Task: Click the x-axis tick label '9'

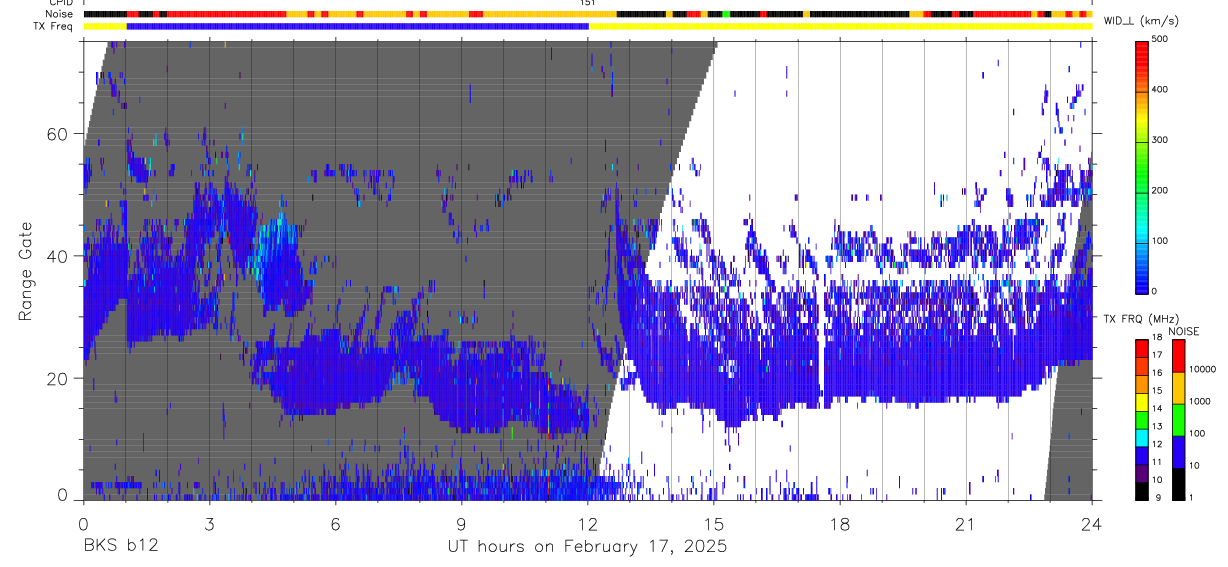Action: click(x=461, y=524)
